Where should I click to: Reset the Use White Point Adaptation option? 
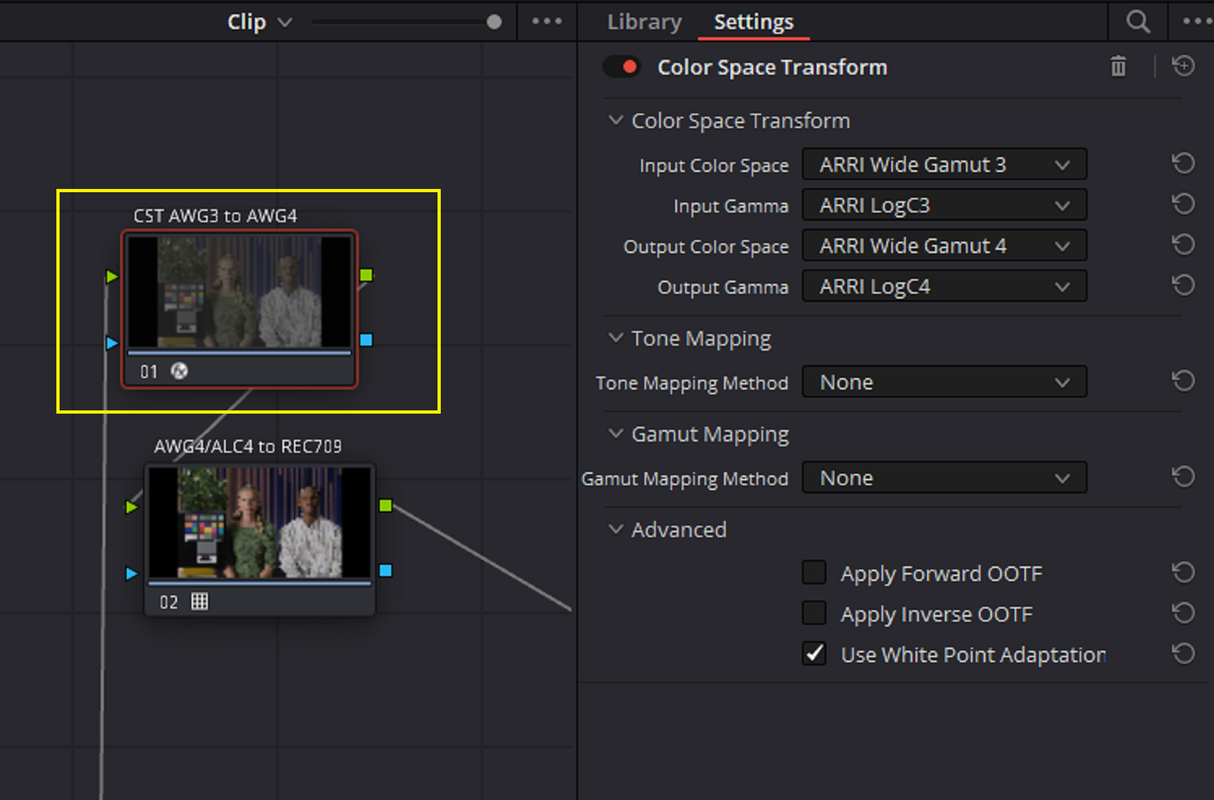tap(1183, 654)
